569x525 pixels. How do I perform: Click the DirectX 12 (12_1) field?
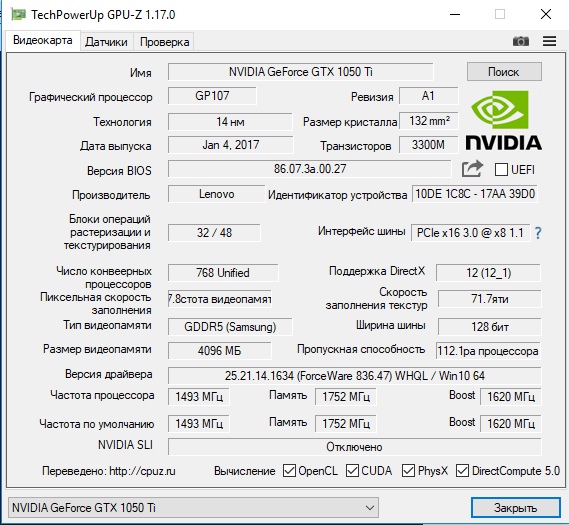pos(488,272)
